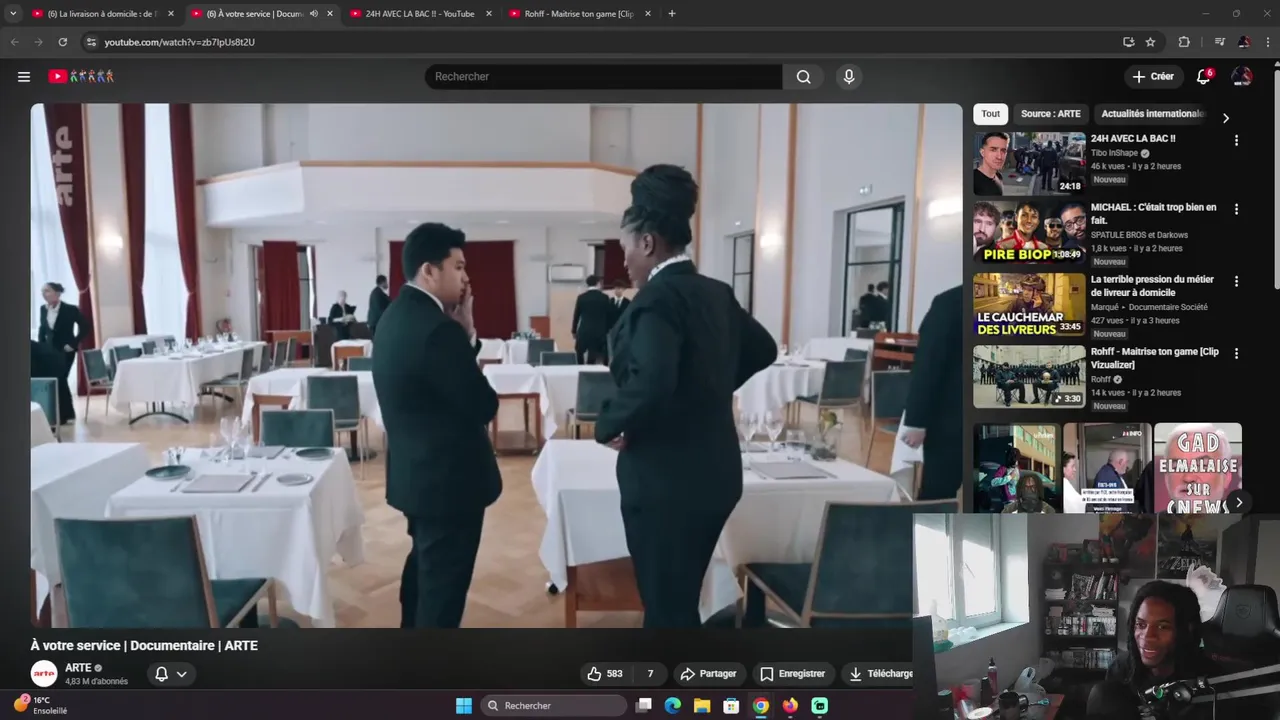
Task: Open the ARTE channel avatar
Action: click(44, 674)
